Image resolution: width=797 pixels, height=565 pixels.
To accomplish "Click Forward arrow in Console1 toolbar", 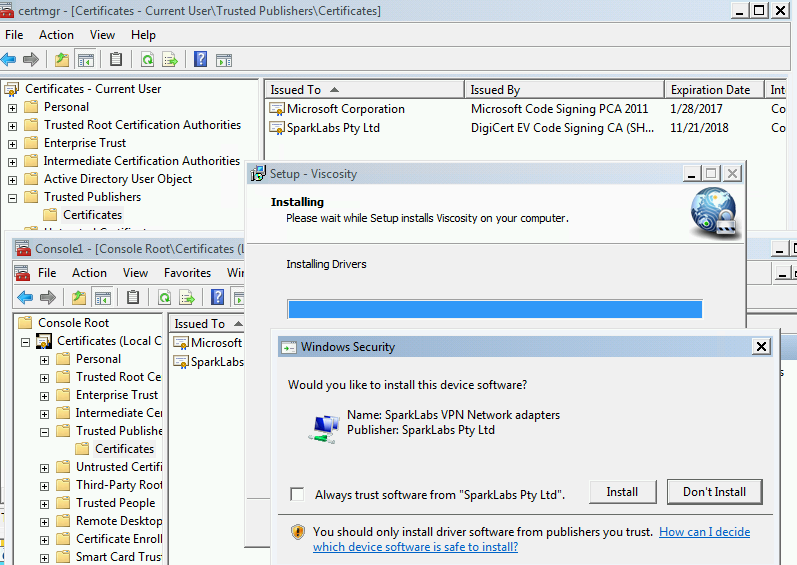I will [x=48, y=297].
